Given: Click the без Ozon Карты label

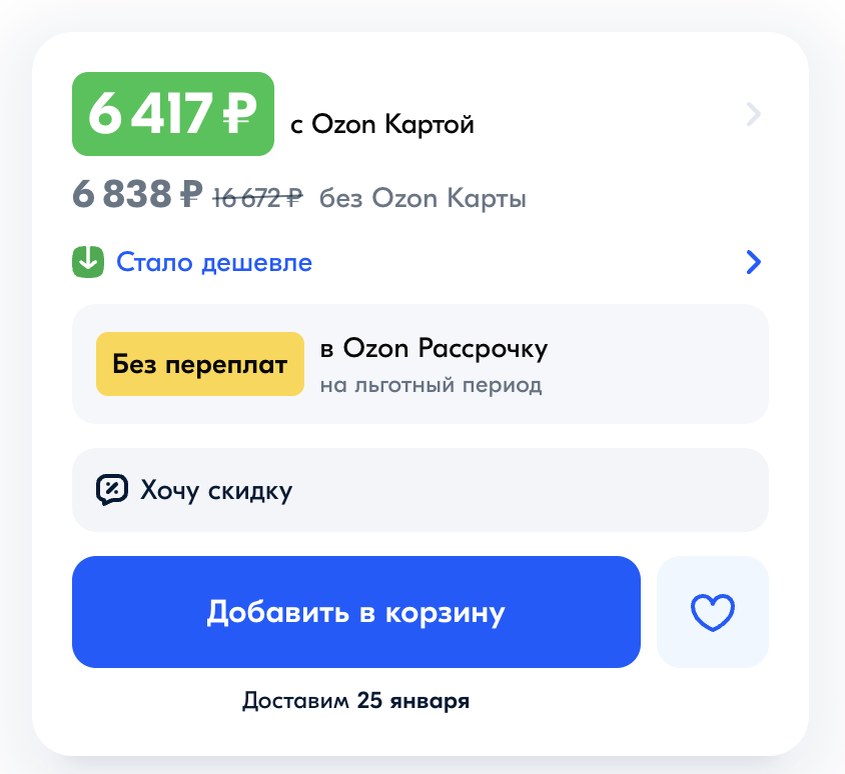Looking at the screenshot, I should pos(423,198).
